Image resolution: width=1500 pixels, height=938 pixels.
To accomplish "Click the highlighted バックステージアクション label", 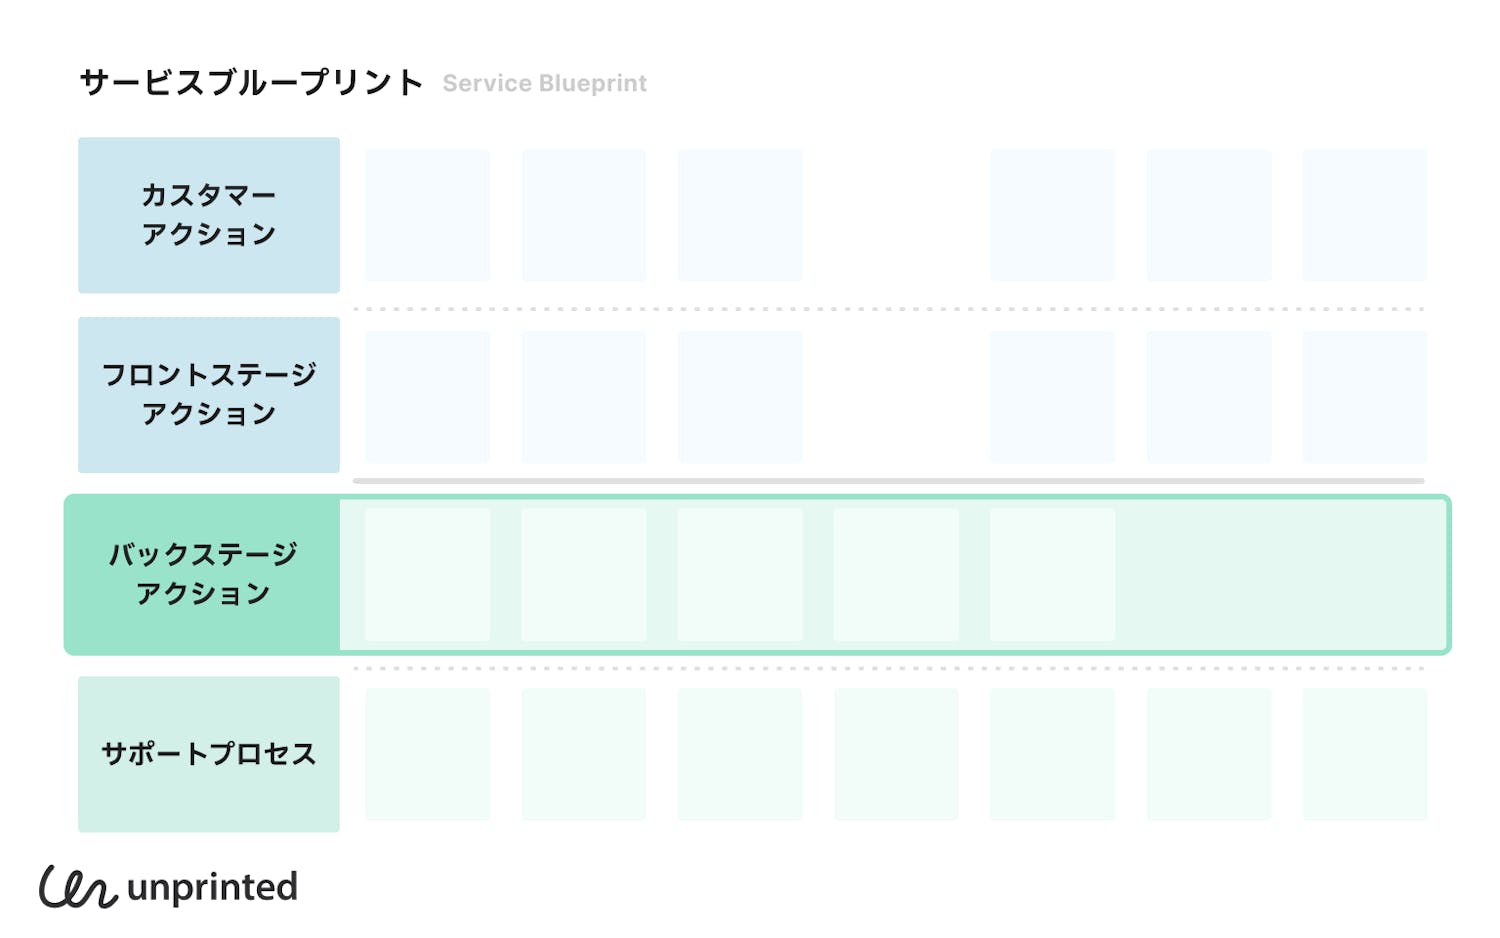I will click(203, 574).
